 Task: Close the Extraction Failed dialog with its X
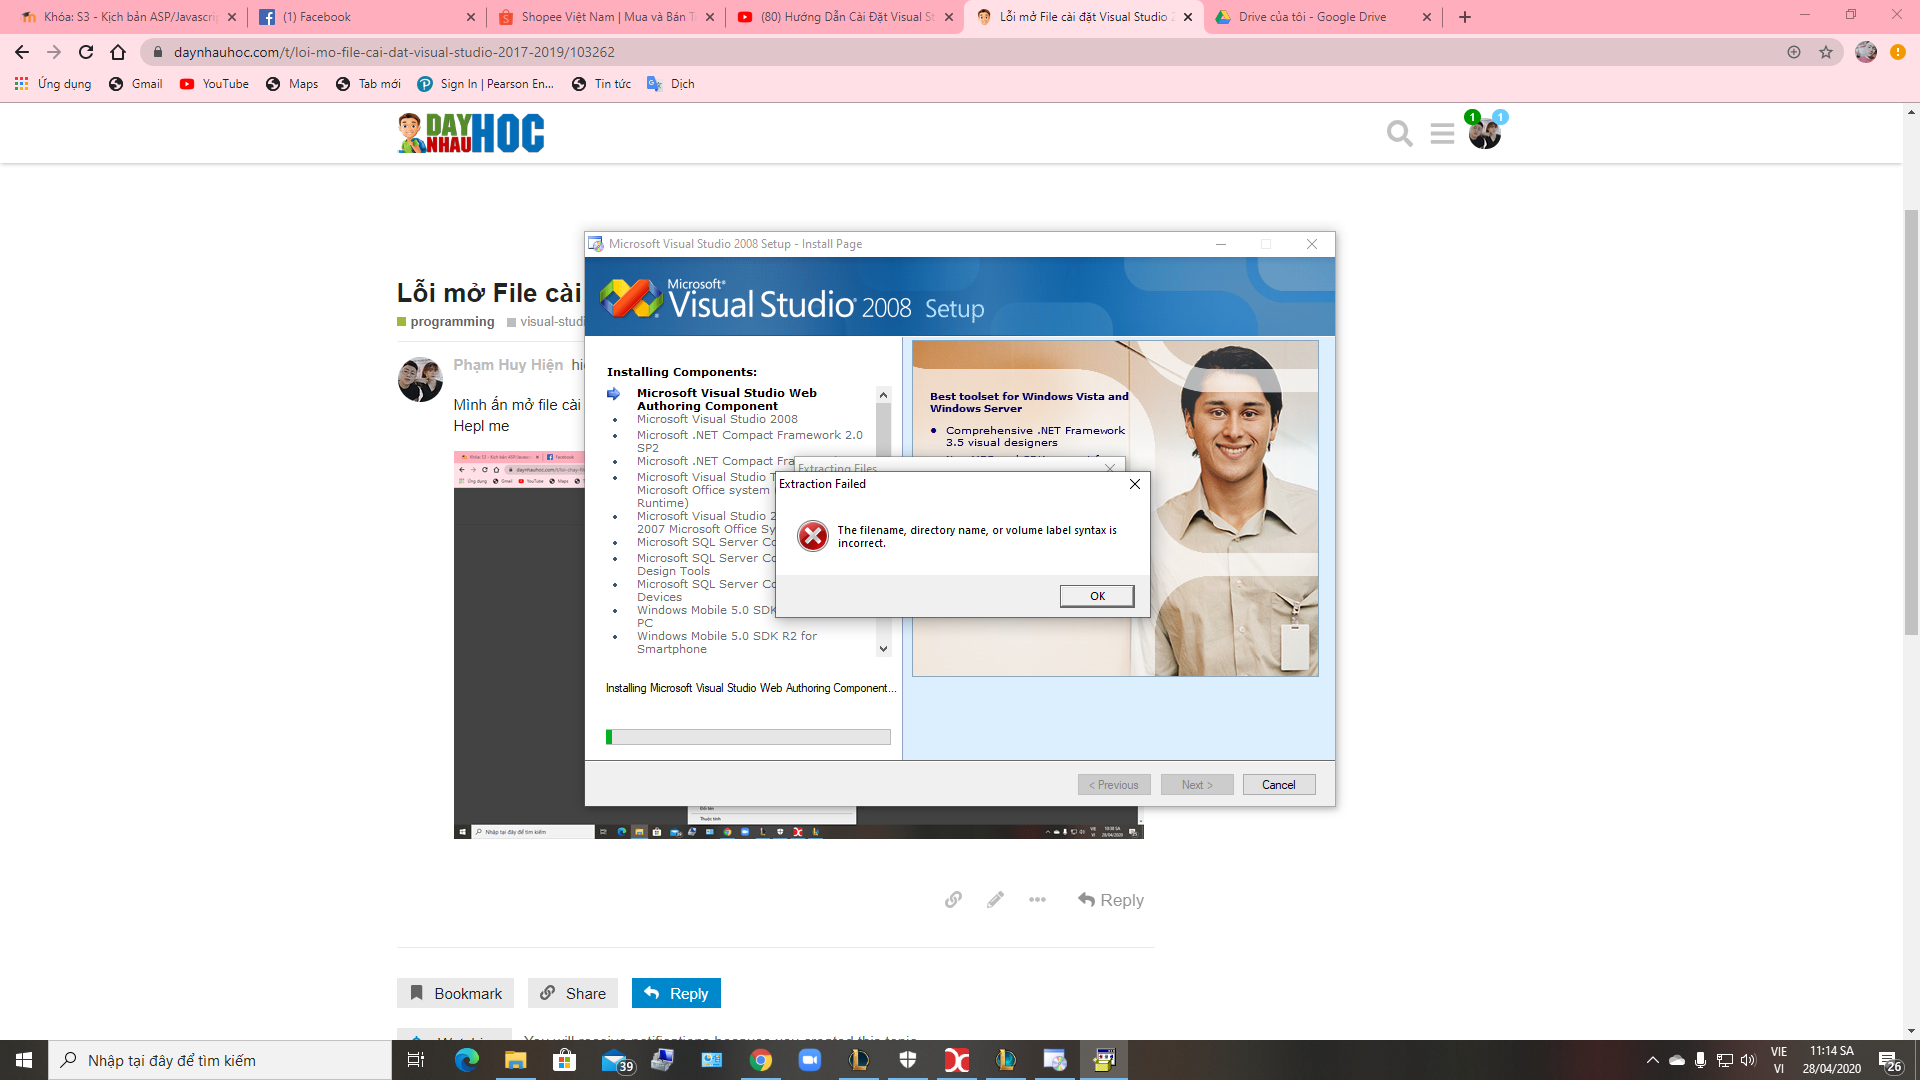click(1134, 484)
